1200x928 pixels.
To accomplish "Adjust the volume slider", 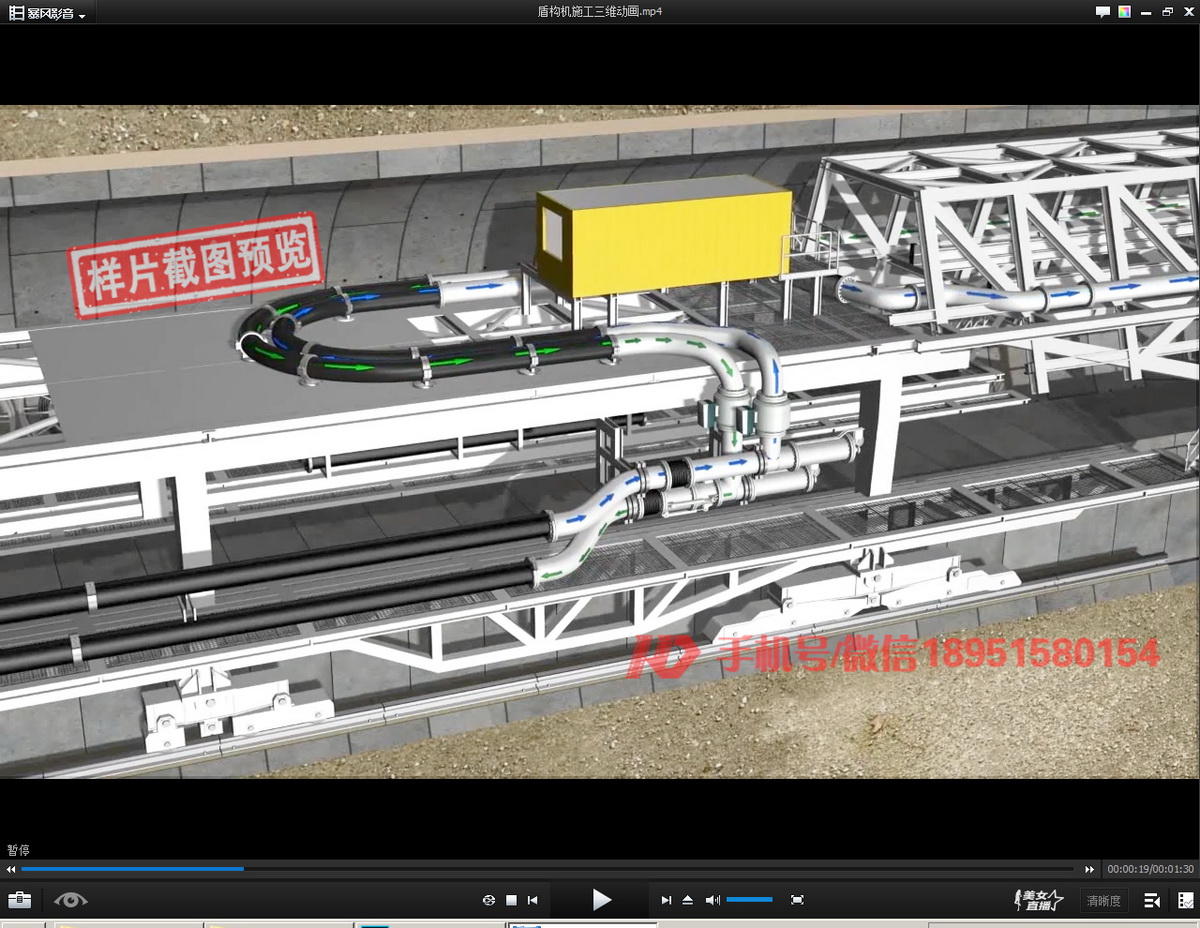I will [749, 900].
